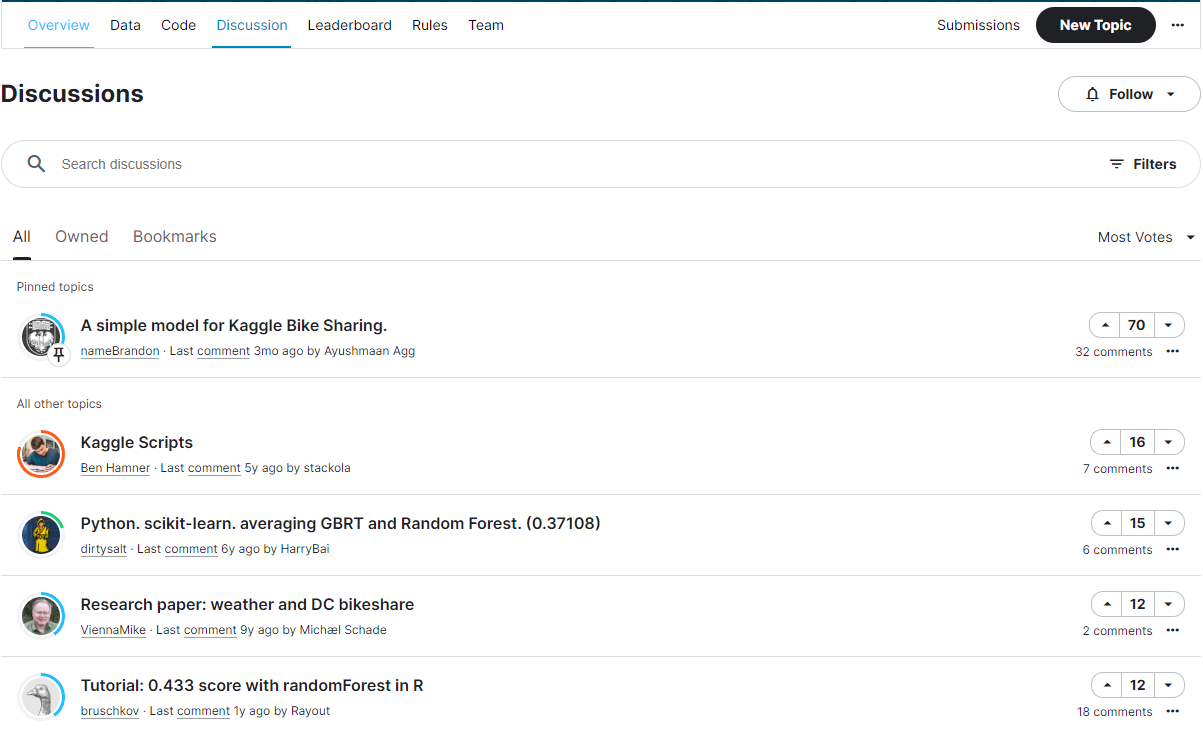The width and height of the screenshot is (1203, 735).
Task: Visit bruschkov's profile link
Action: pyautogui.click(x=110, y=711)
